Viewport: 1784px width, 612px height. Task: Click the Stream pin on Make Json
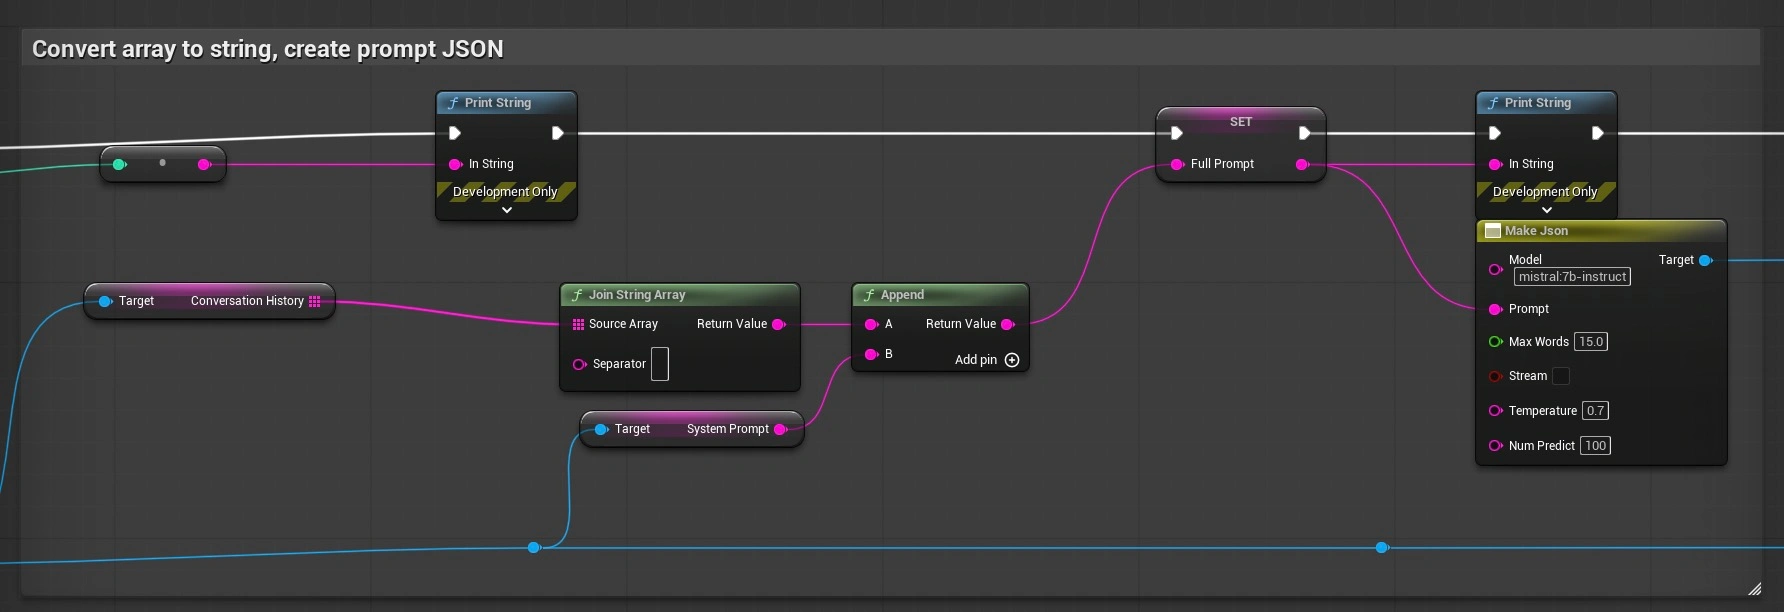1496,376
